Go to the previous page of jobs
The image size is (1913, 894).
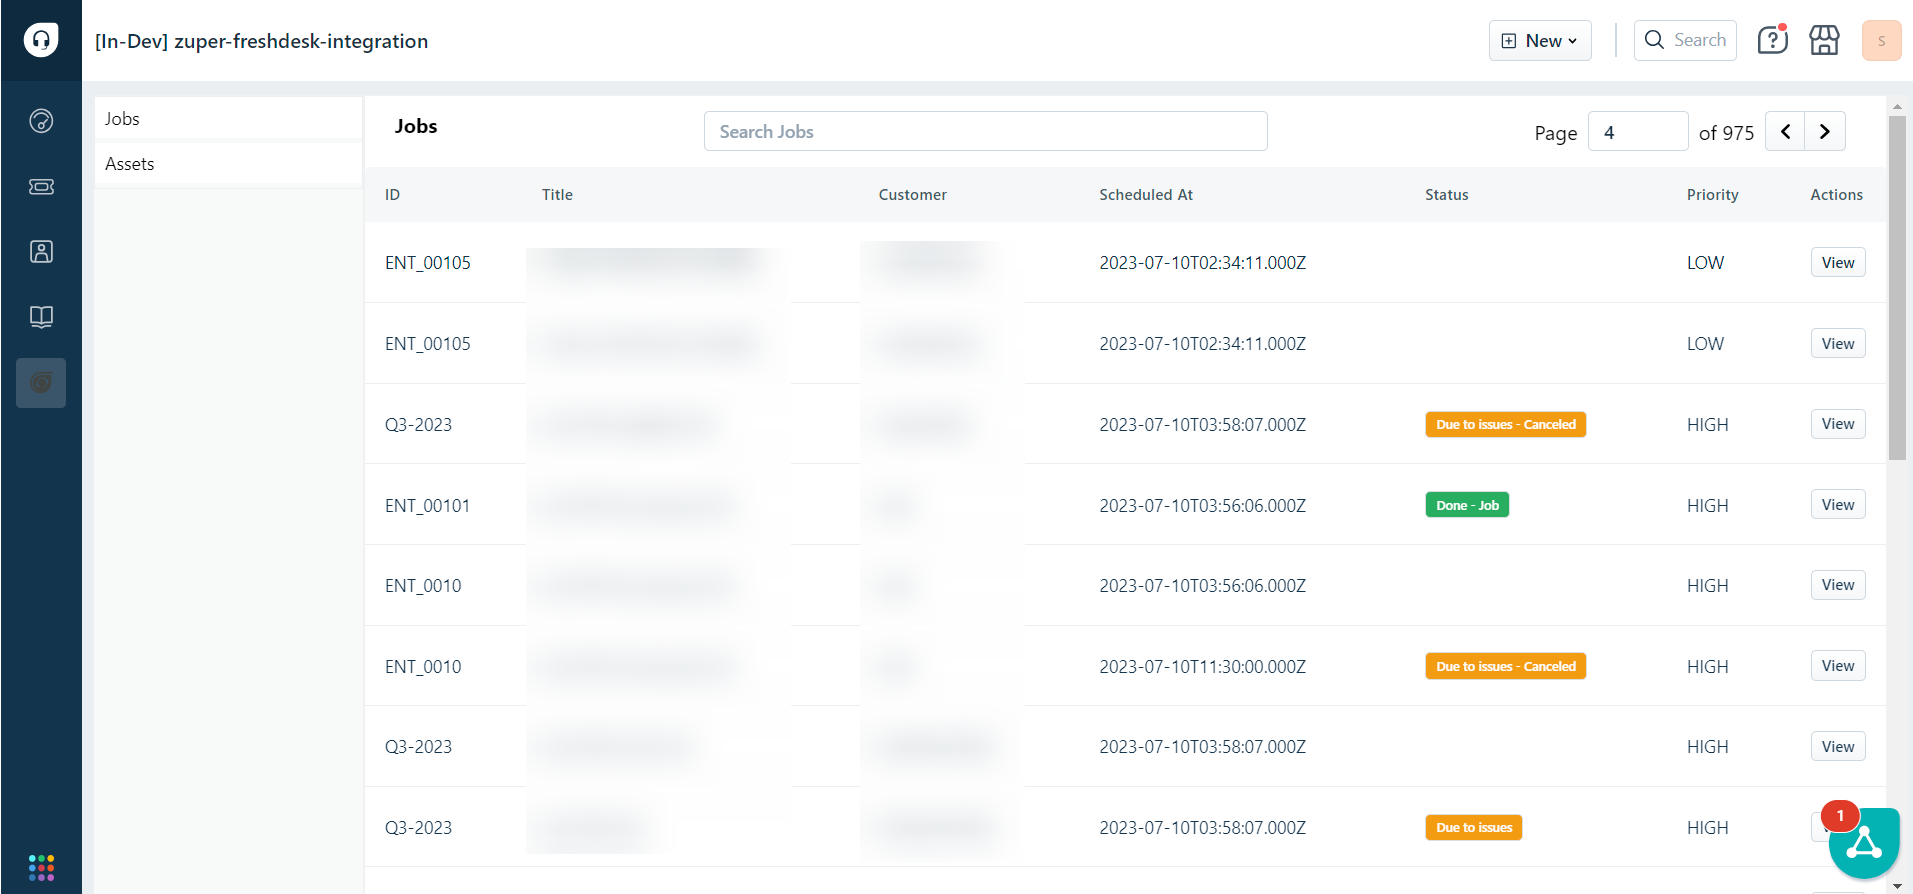1785,132
